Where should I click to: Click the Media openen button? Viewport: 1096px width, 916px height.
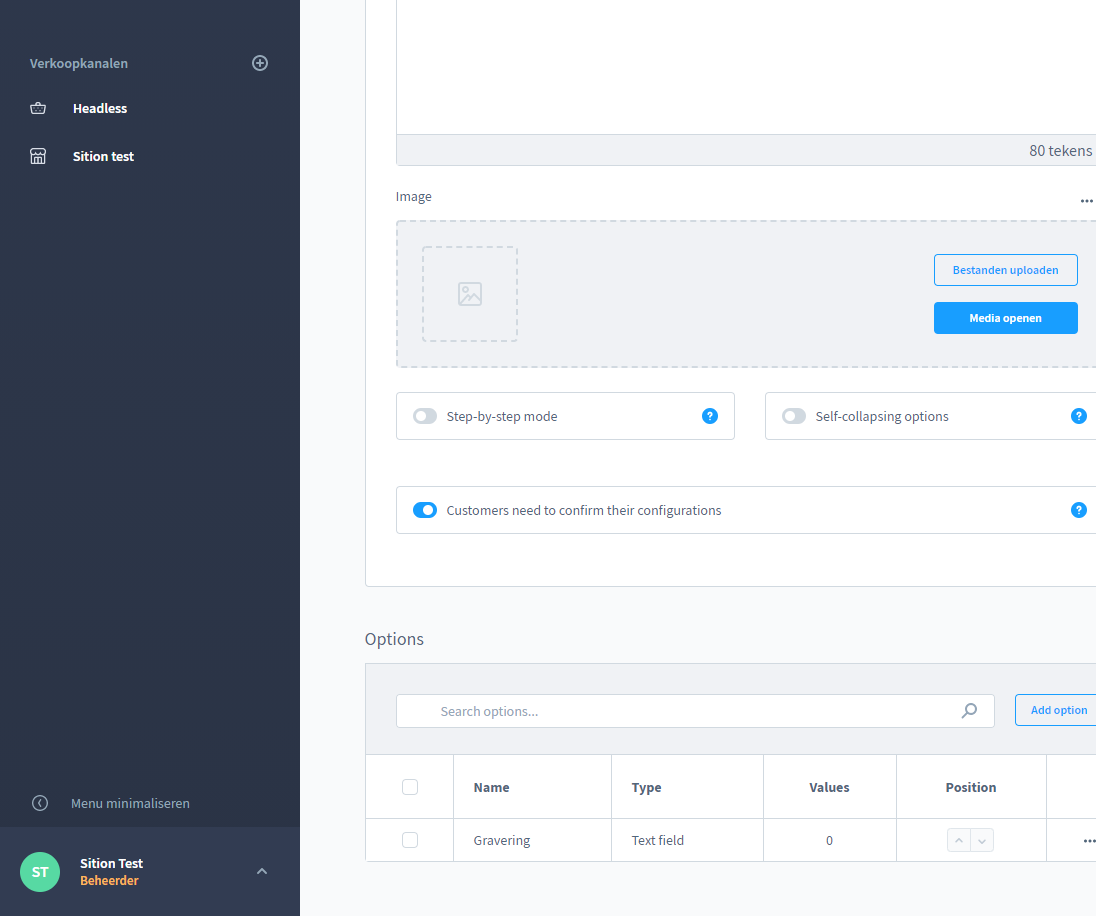tap(1005, 318)
